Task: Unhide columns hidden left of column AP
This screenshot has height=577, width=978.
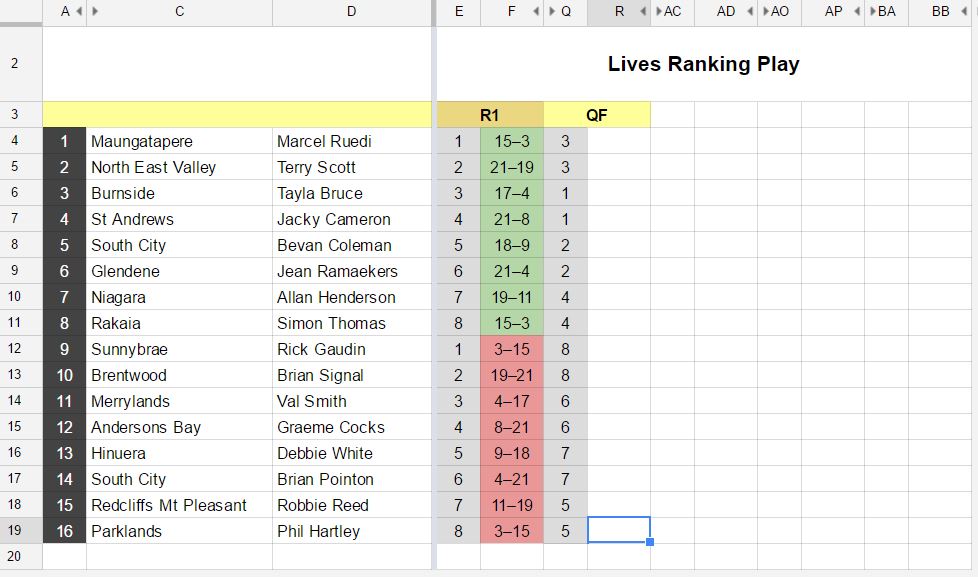Action: (765, 11)
